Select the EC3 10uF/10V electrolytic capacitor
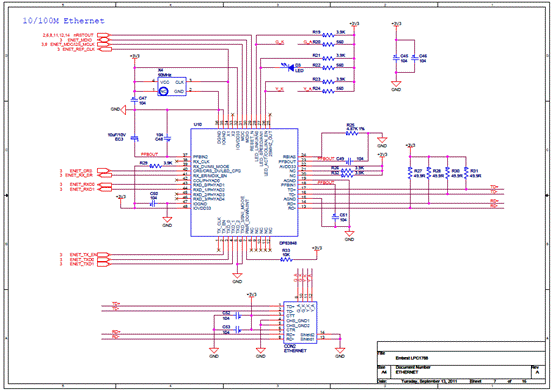Image resolution: width=553 pixels, height=392 pixels. click(x=134, y=139)
